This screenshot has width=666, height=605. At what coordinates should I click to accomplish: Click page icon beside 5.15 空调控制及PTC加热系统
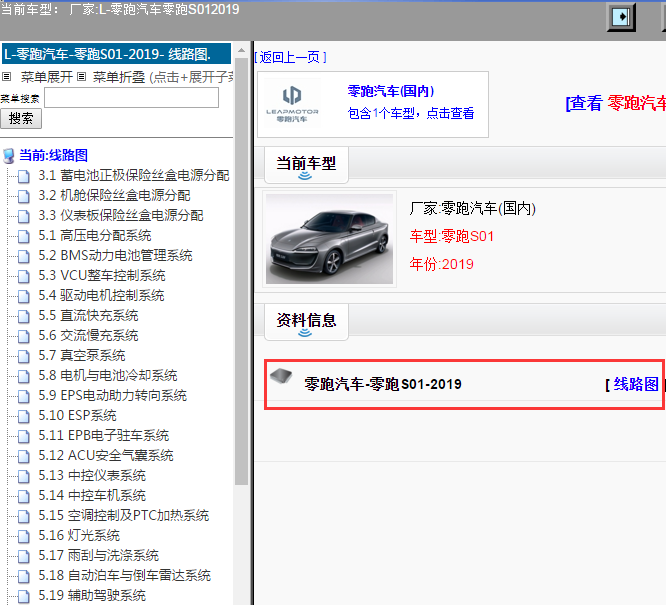click(x=24, y=515)
